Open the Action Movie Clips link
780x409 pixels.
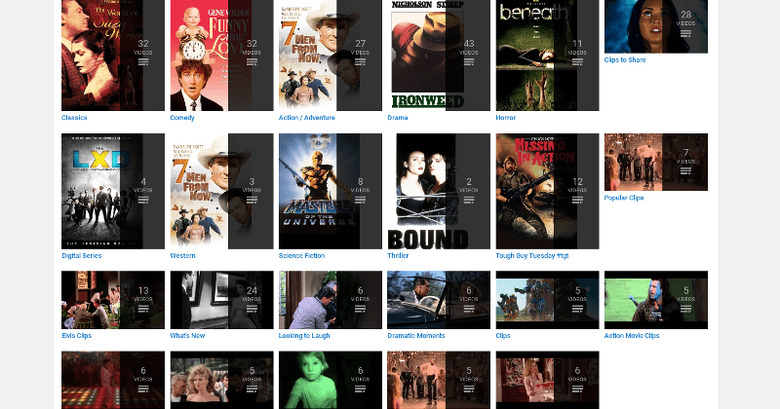(x=632, y=336)
